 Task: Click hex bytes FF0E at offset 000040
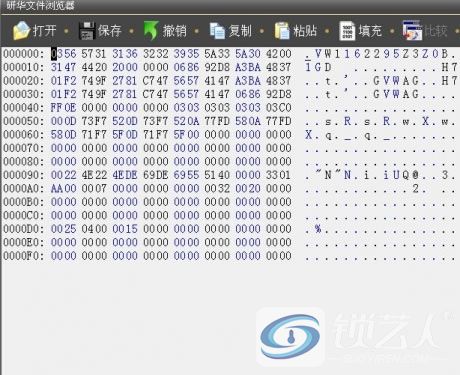[x=63, y=108]
